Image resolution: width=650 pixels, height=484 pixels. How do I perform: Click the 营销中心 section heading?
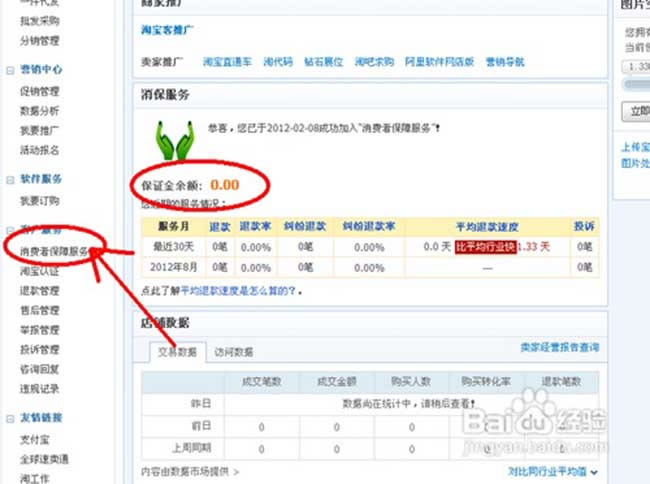41,69
